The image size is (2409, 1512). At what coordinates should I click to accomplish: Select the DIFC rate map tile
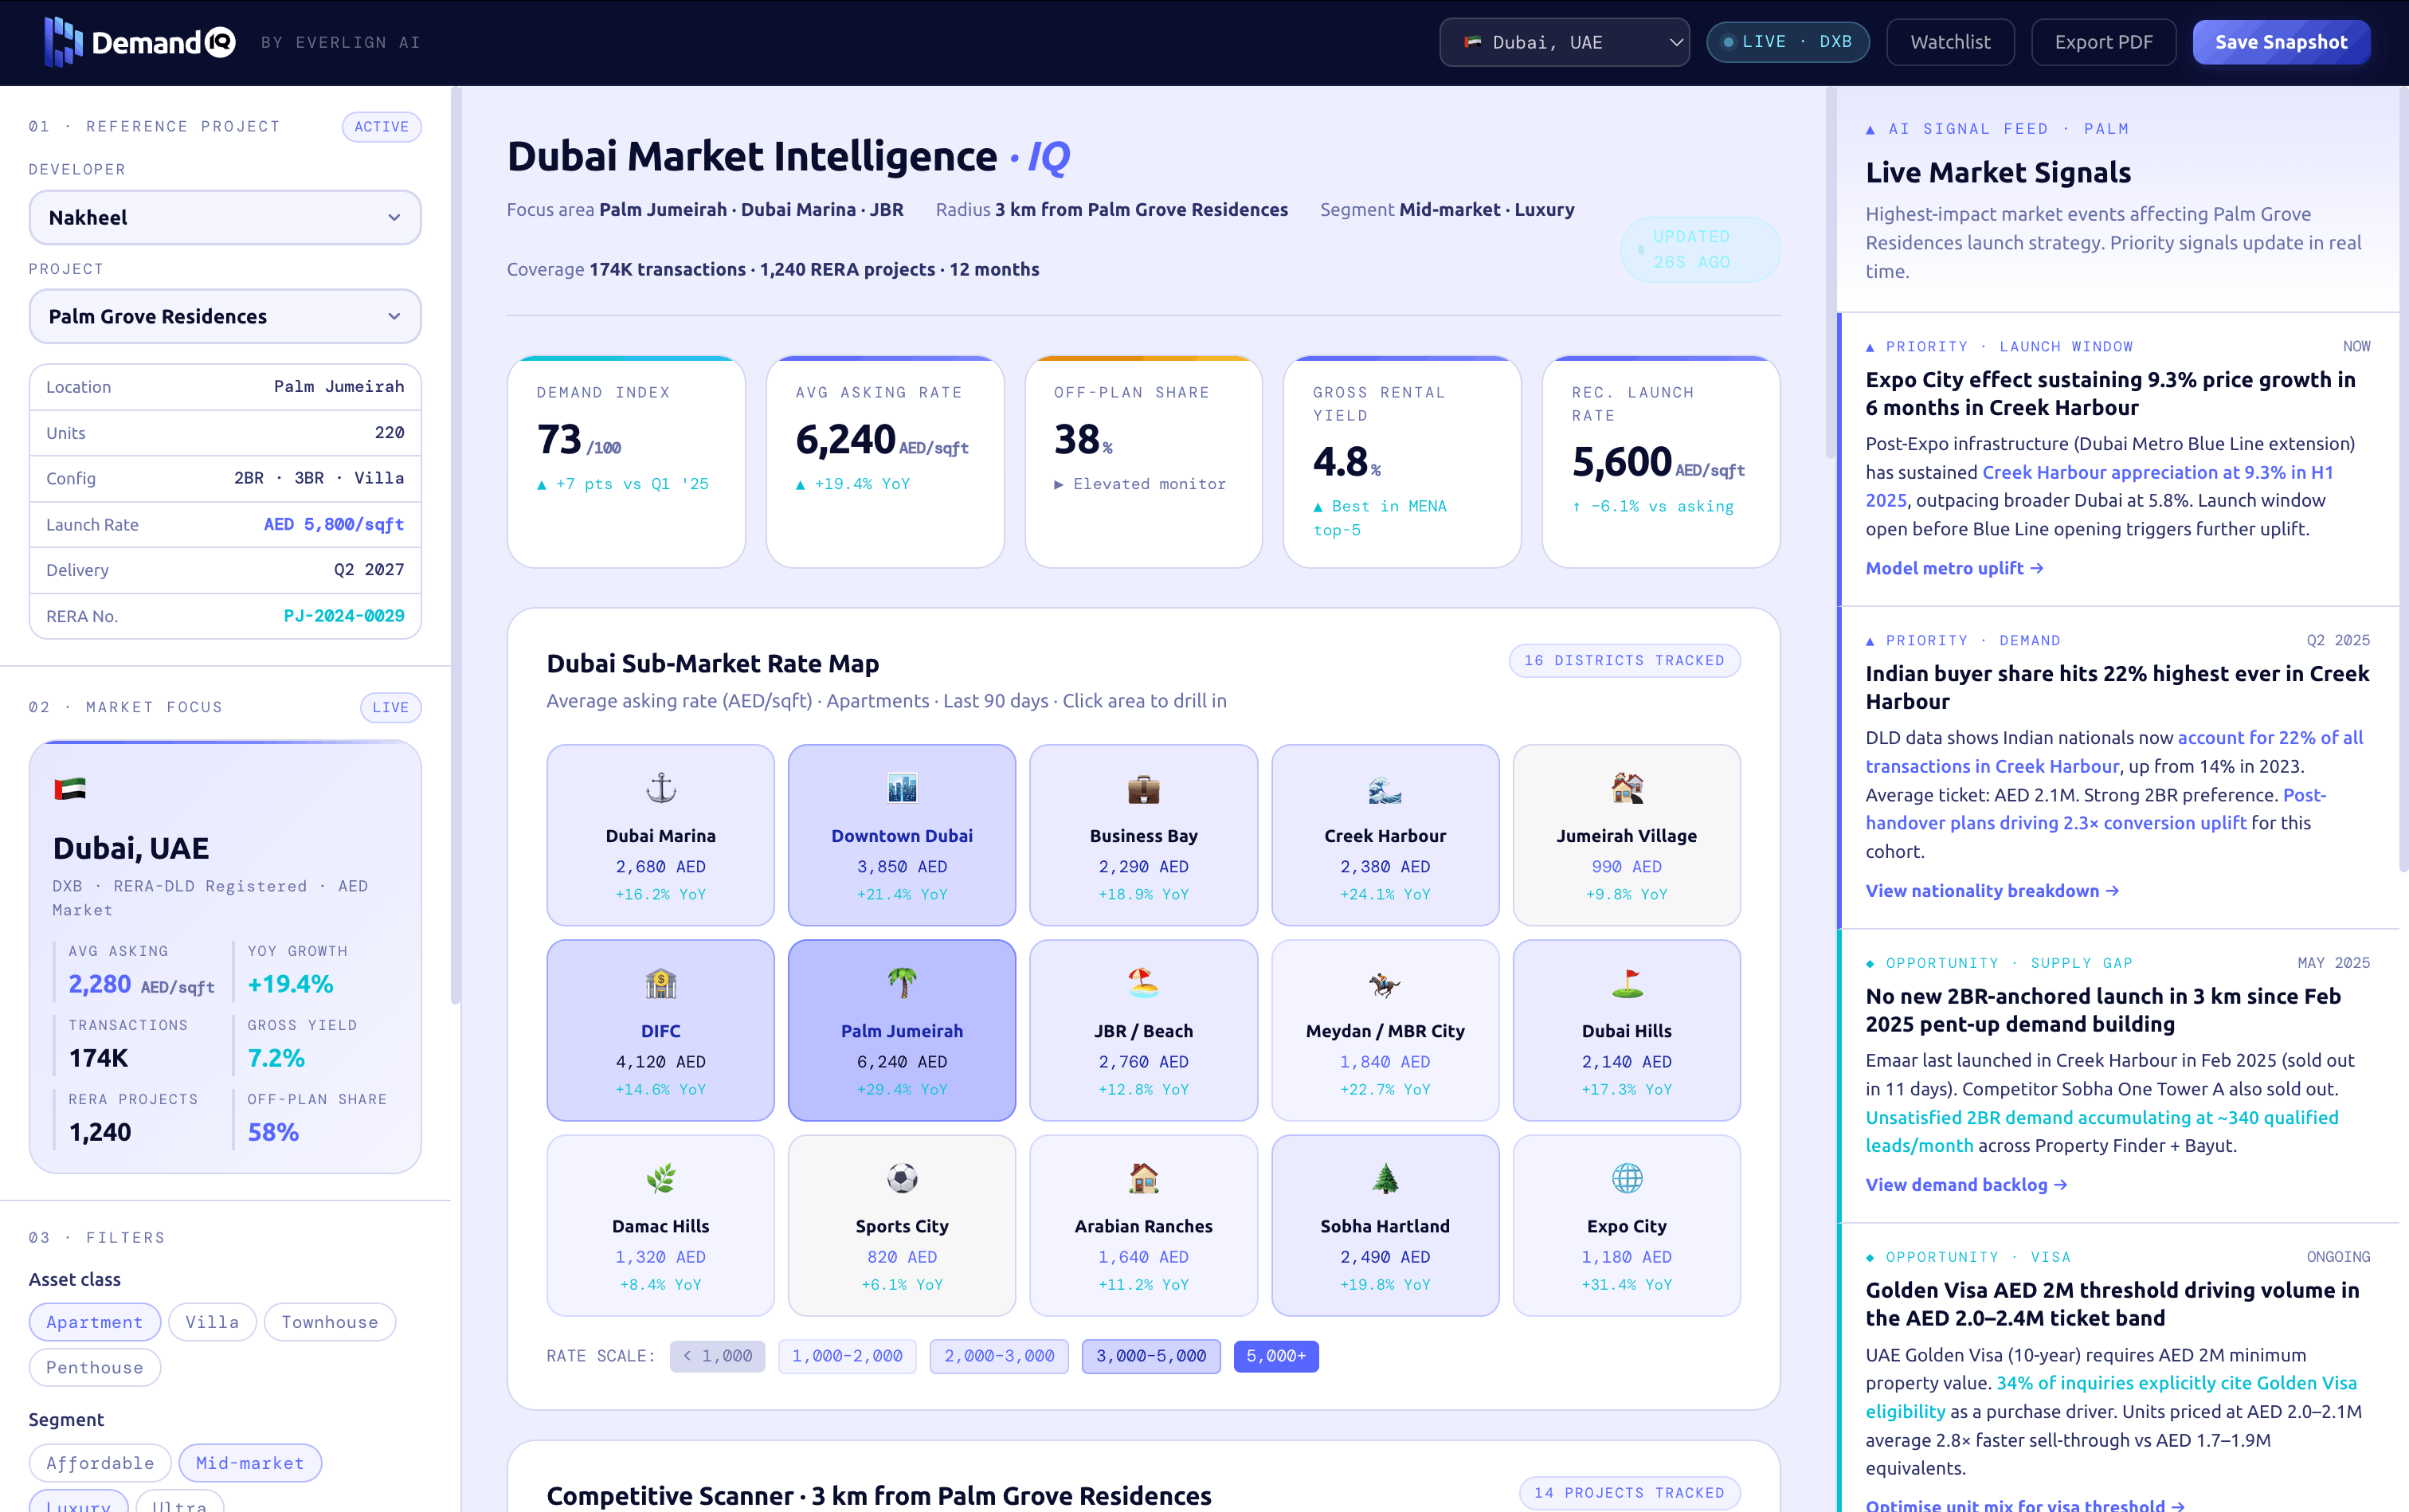[661, 1030]
